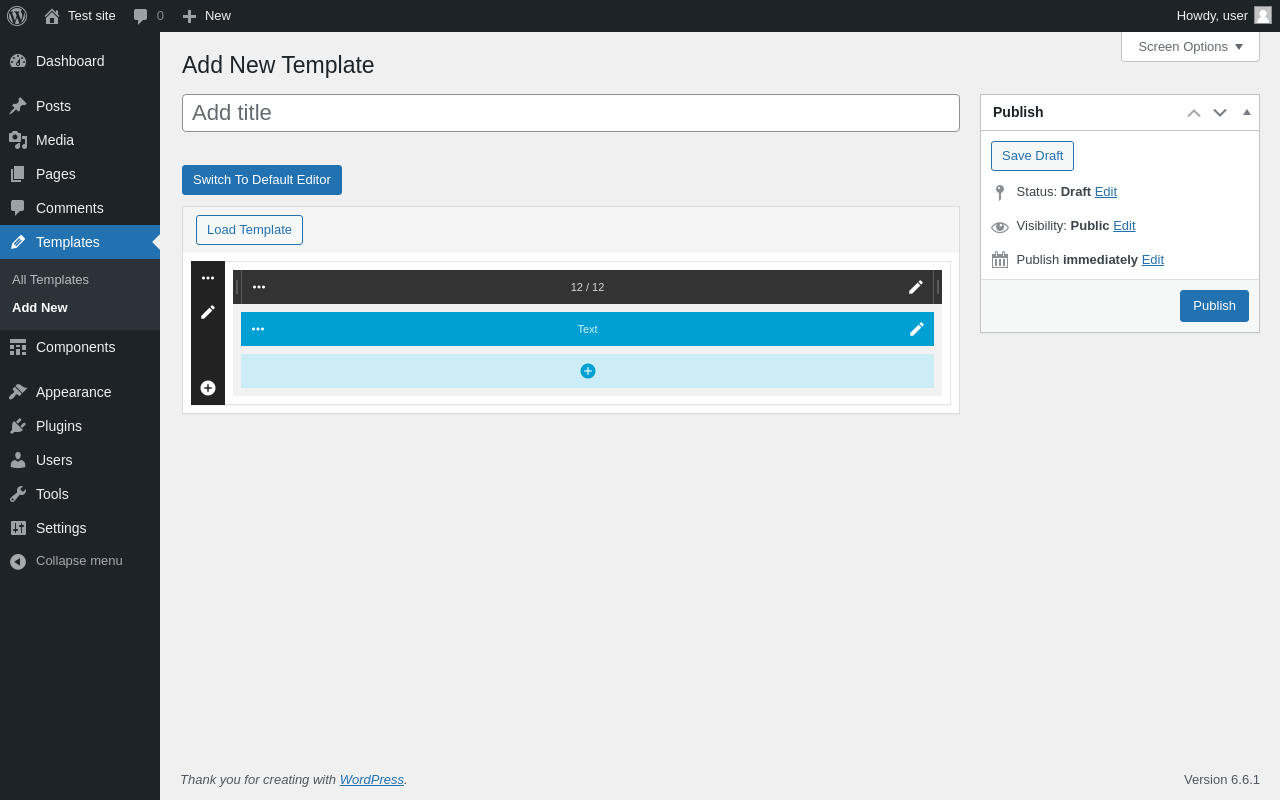The image size is (1280, 800).
Task: Edit the 12 / 12 column pencil
Action: [916, 287]
